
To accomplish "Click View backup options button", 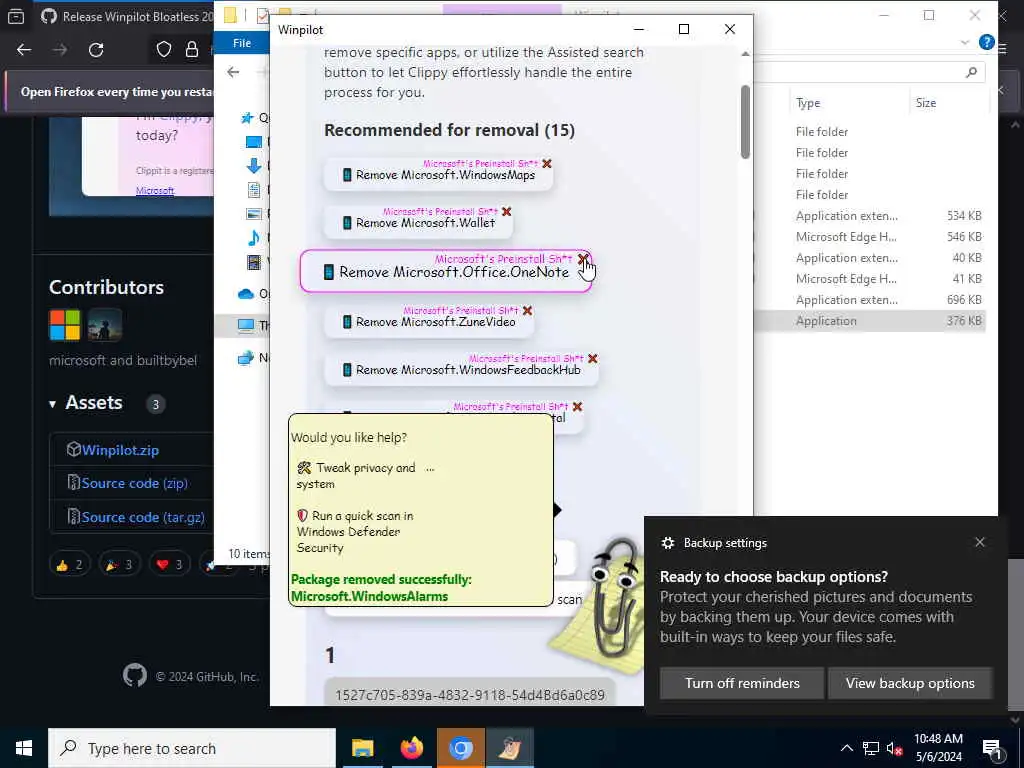I will [x=910, y=683].
